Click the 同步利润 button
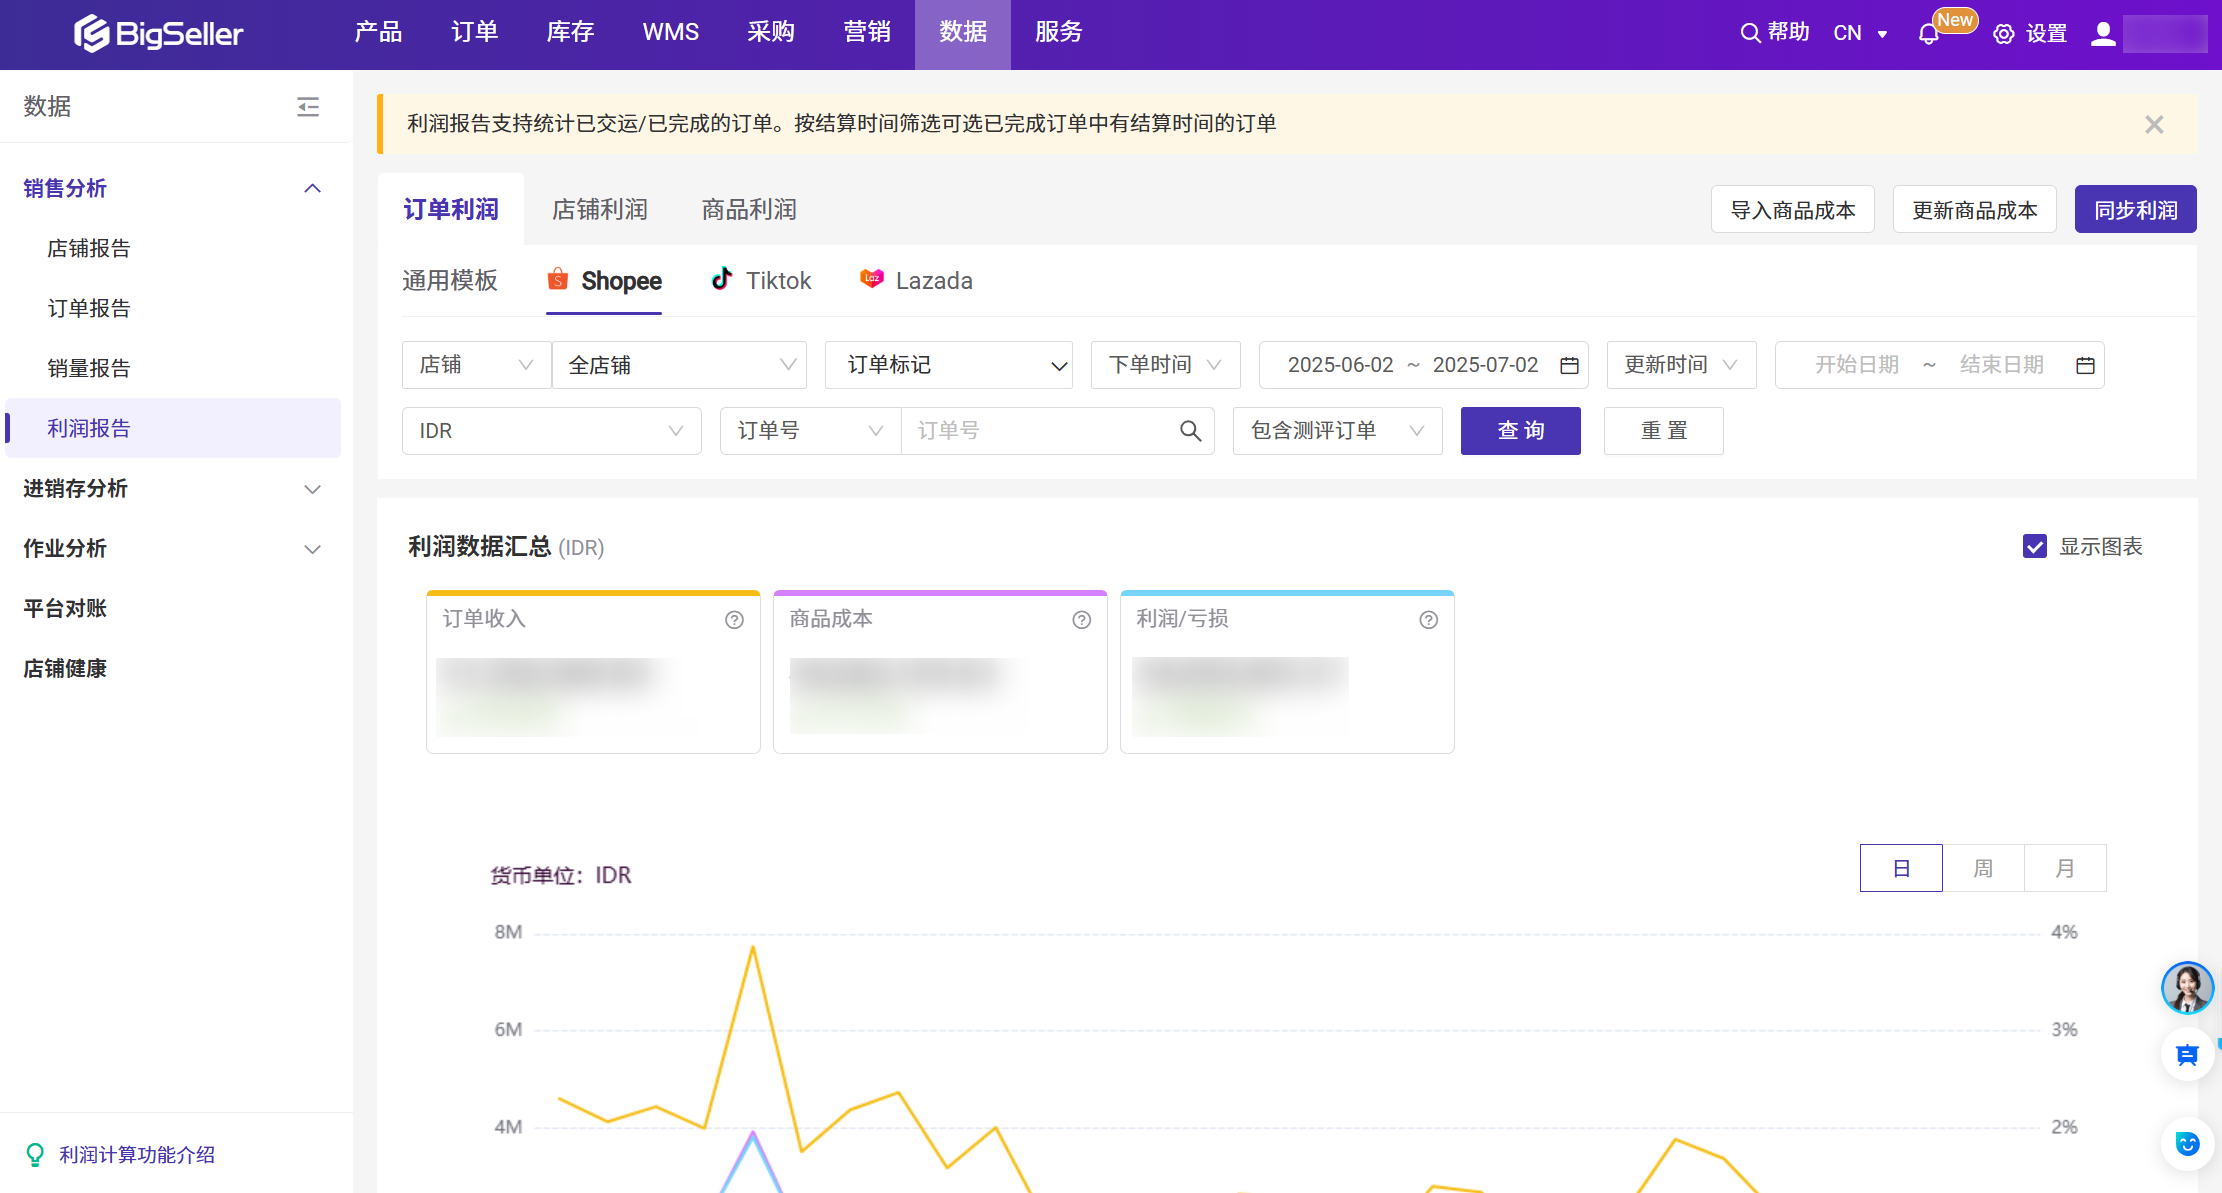The width and height of the screenshot is (2222, 1193). (2136, 210)
